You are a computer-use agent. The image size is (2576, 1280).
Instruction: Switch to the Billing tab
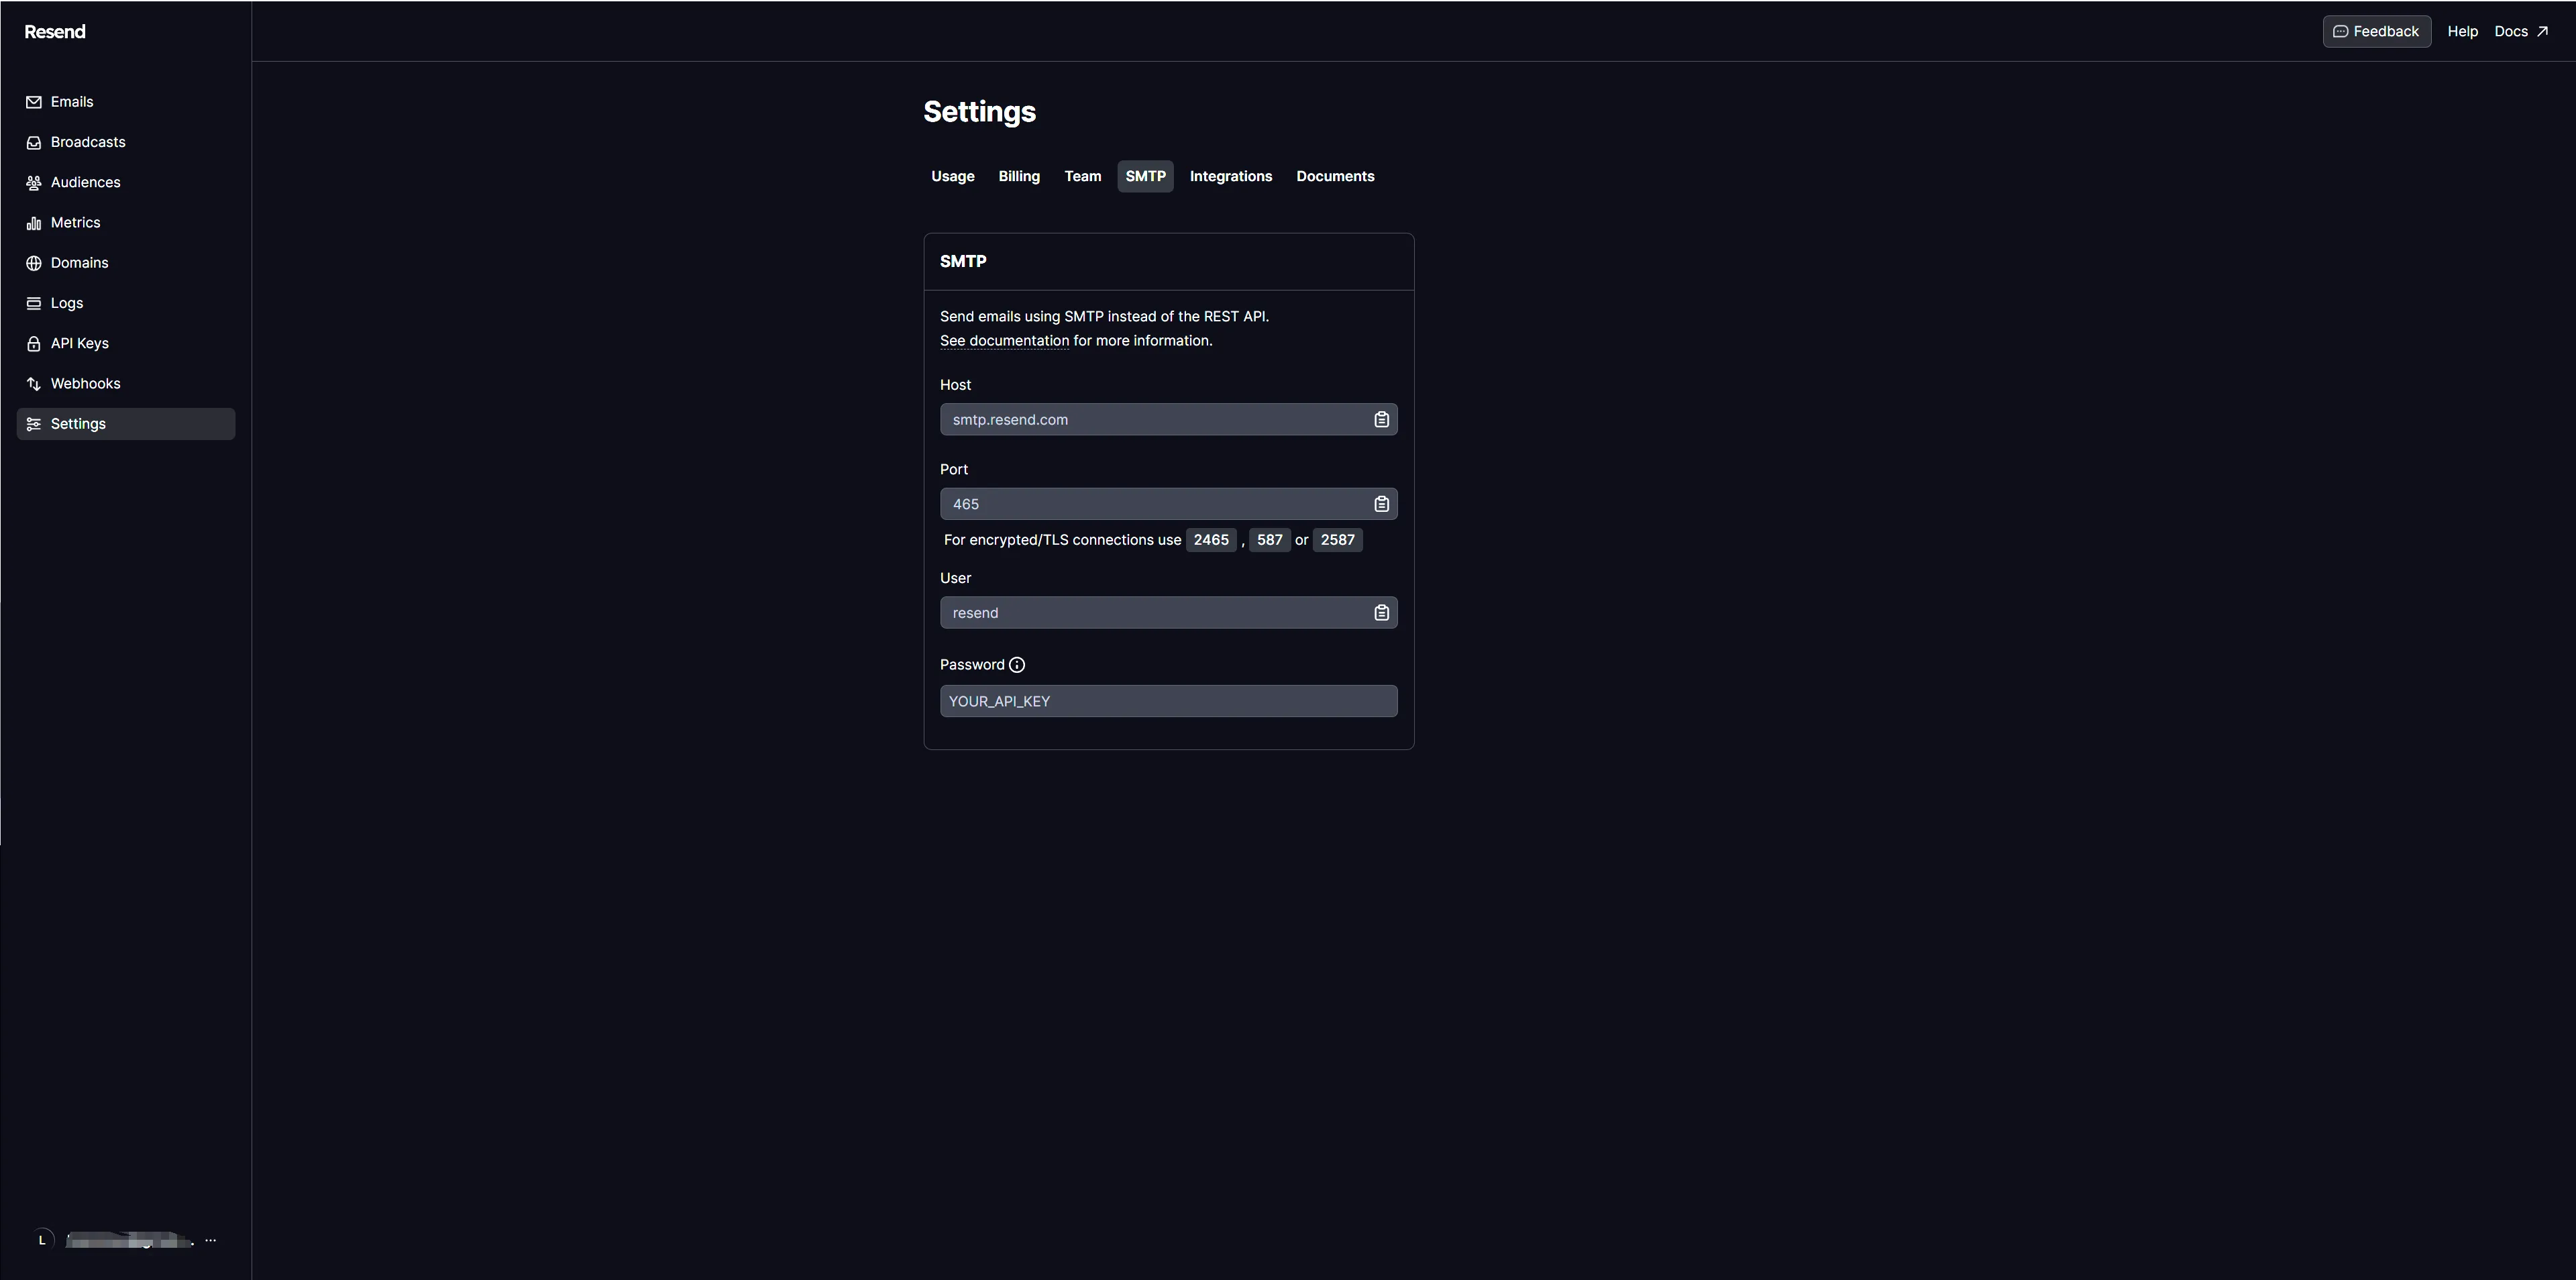(1019, 176)
